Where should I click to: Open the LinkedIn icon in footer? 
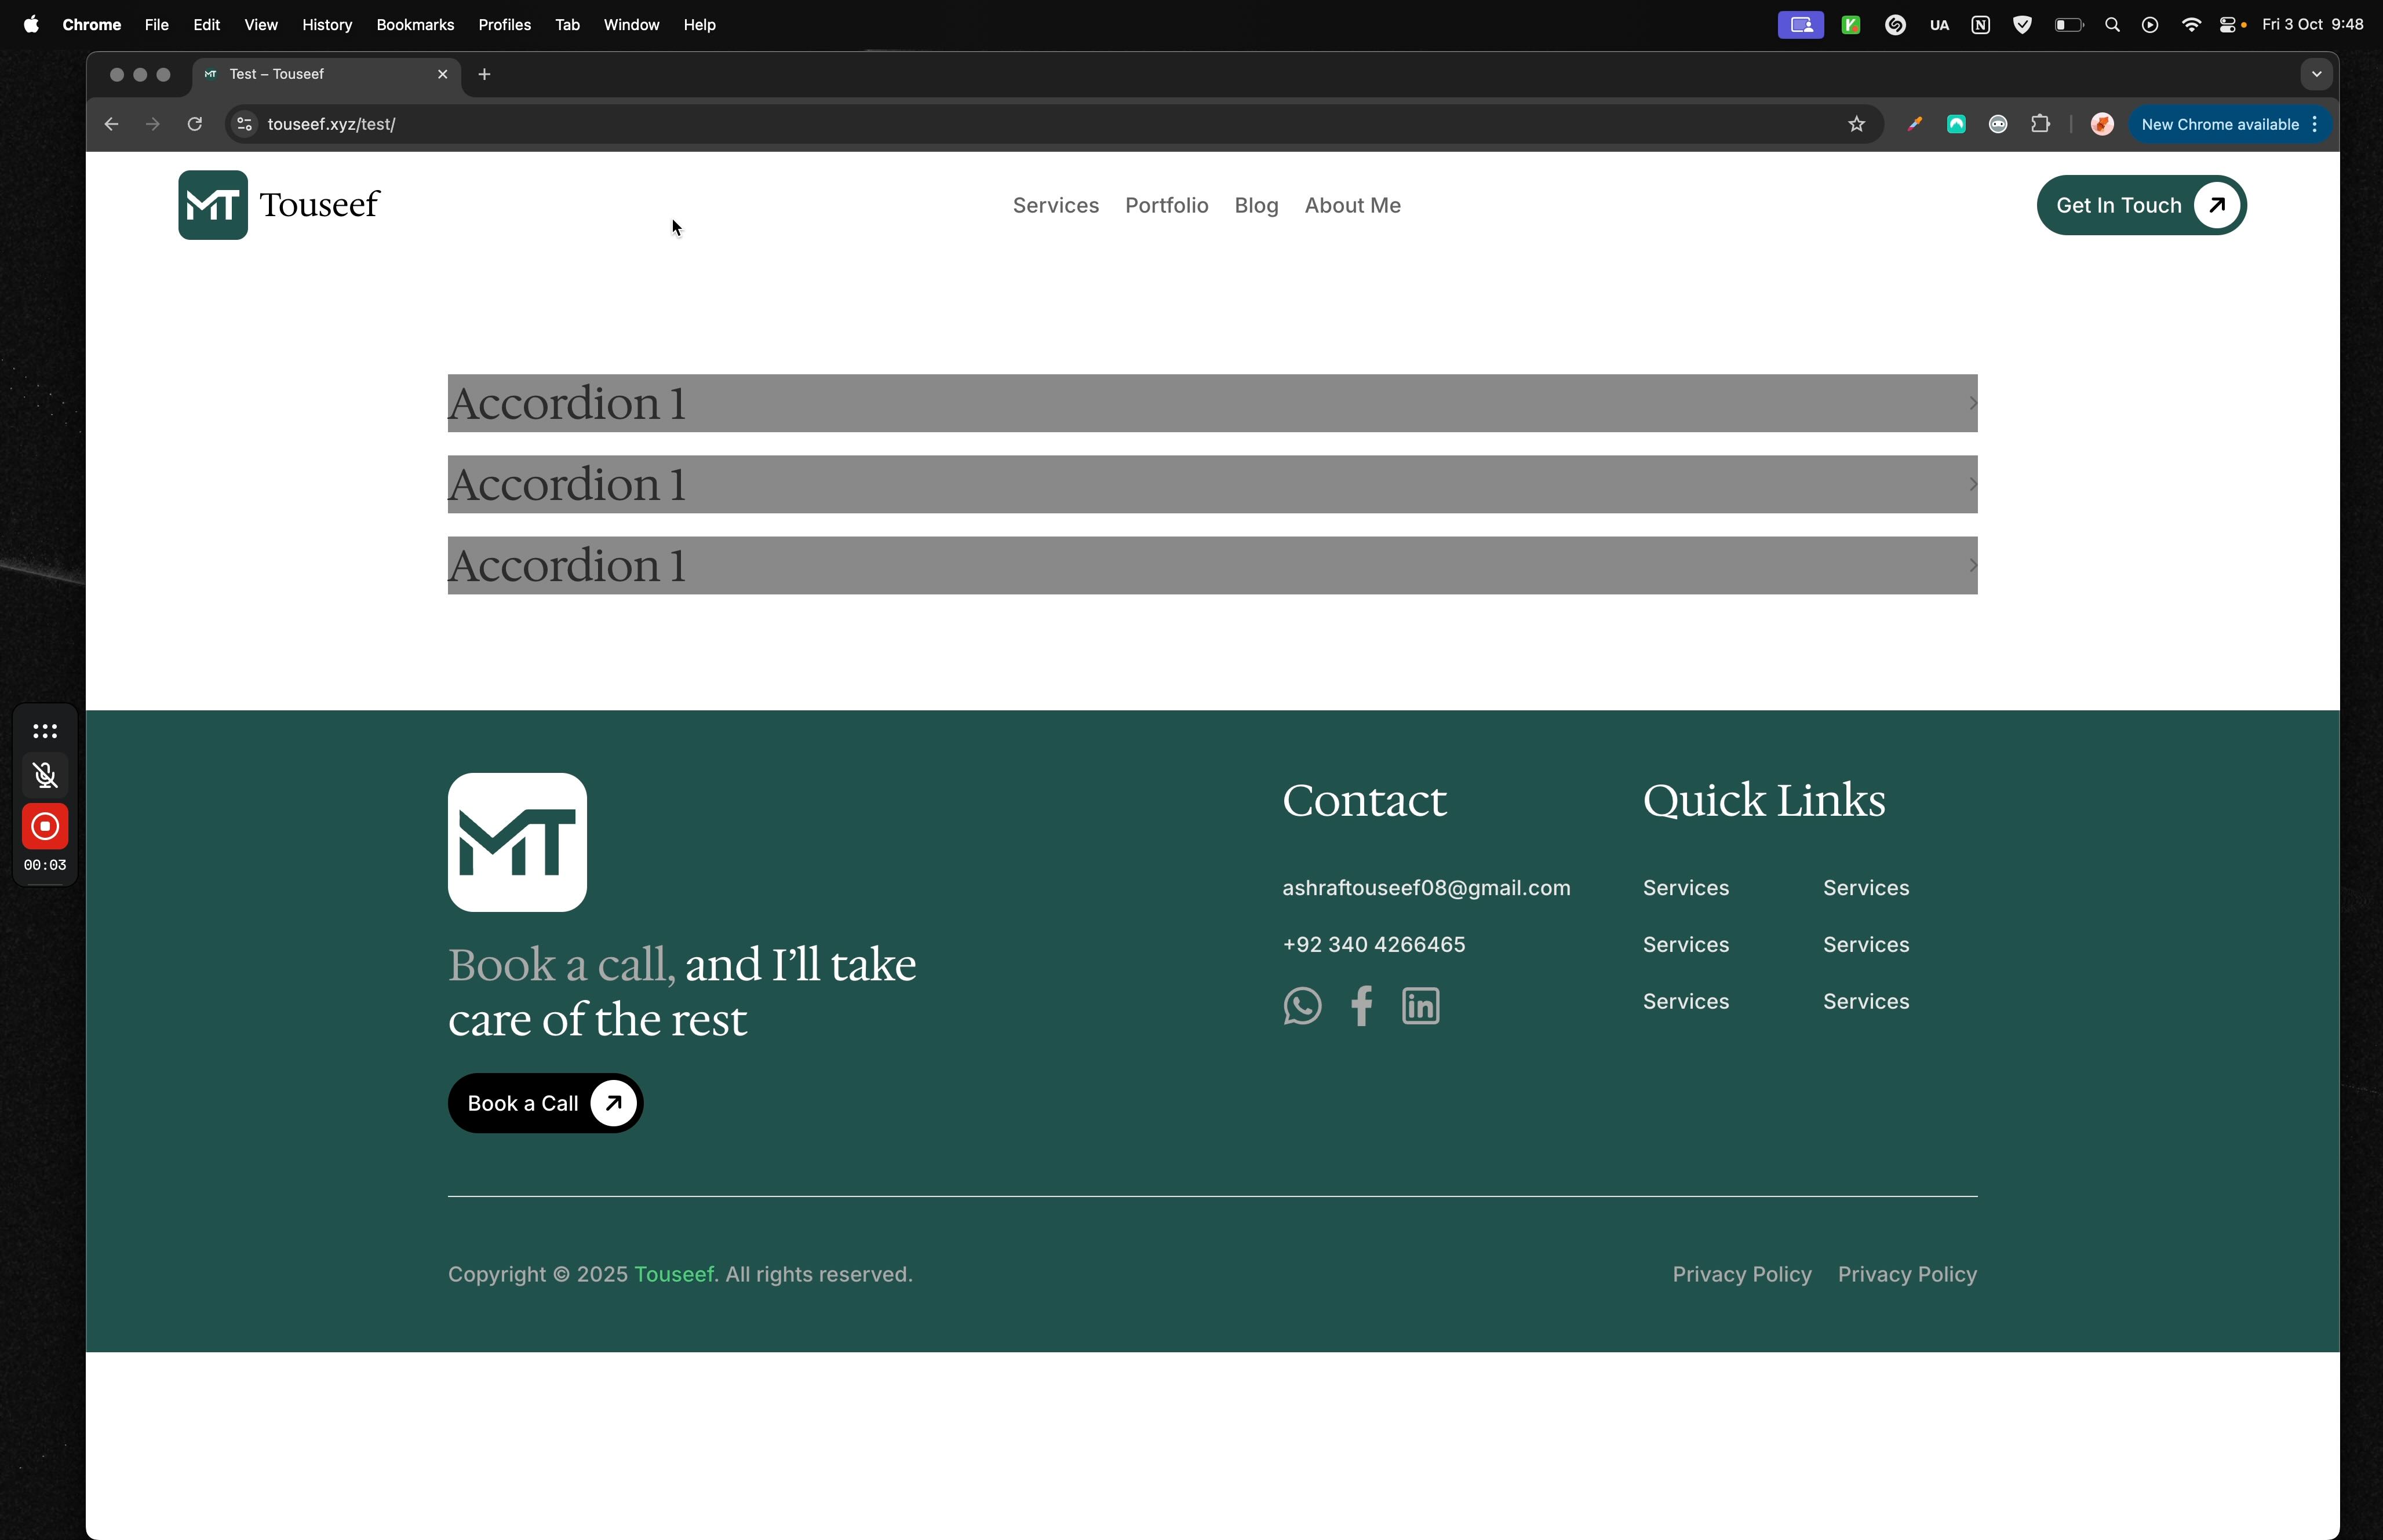pyautogui.click(x=1420, y=1005)
